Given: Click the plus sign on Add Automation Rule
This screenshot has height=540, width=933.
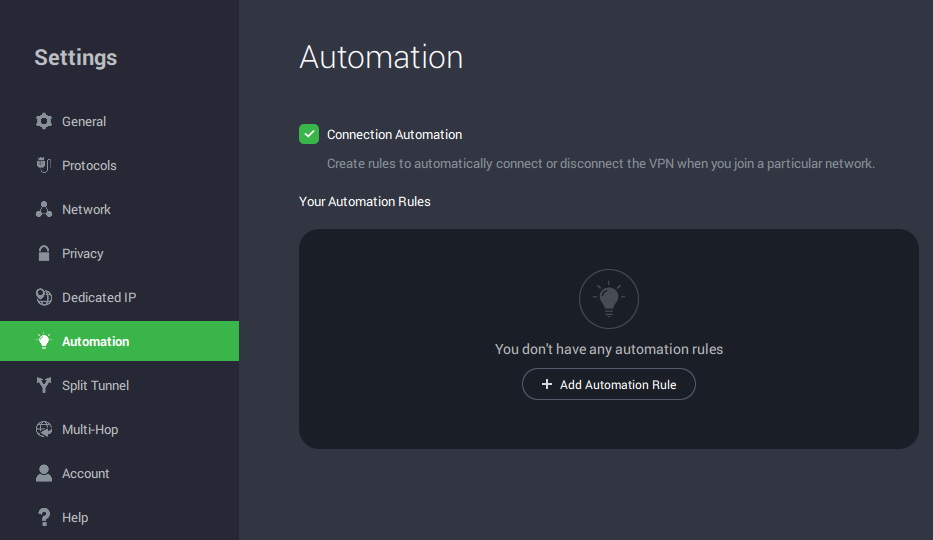Looking at the screenshot, I should click(x=546, y=385).
